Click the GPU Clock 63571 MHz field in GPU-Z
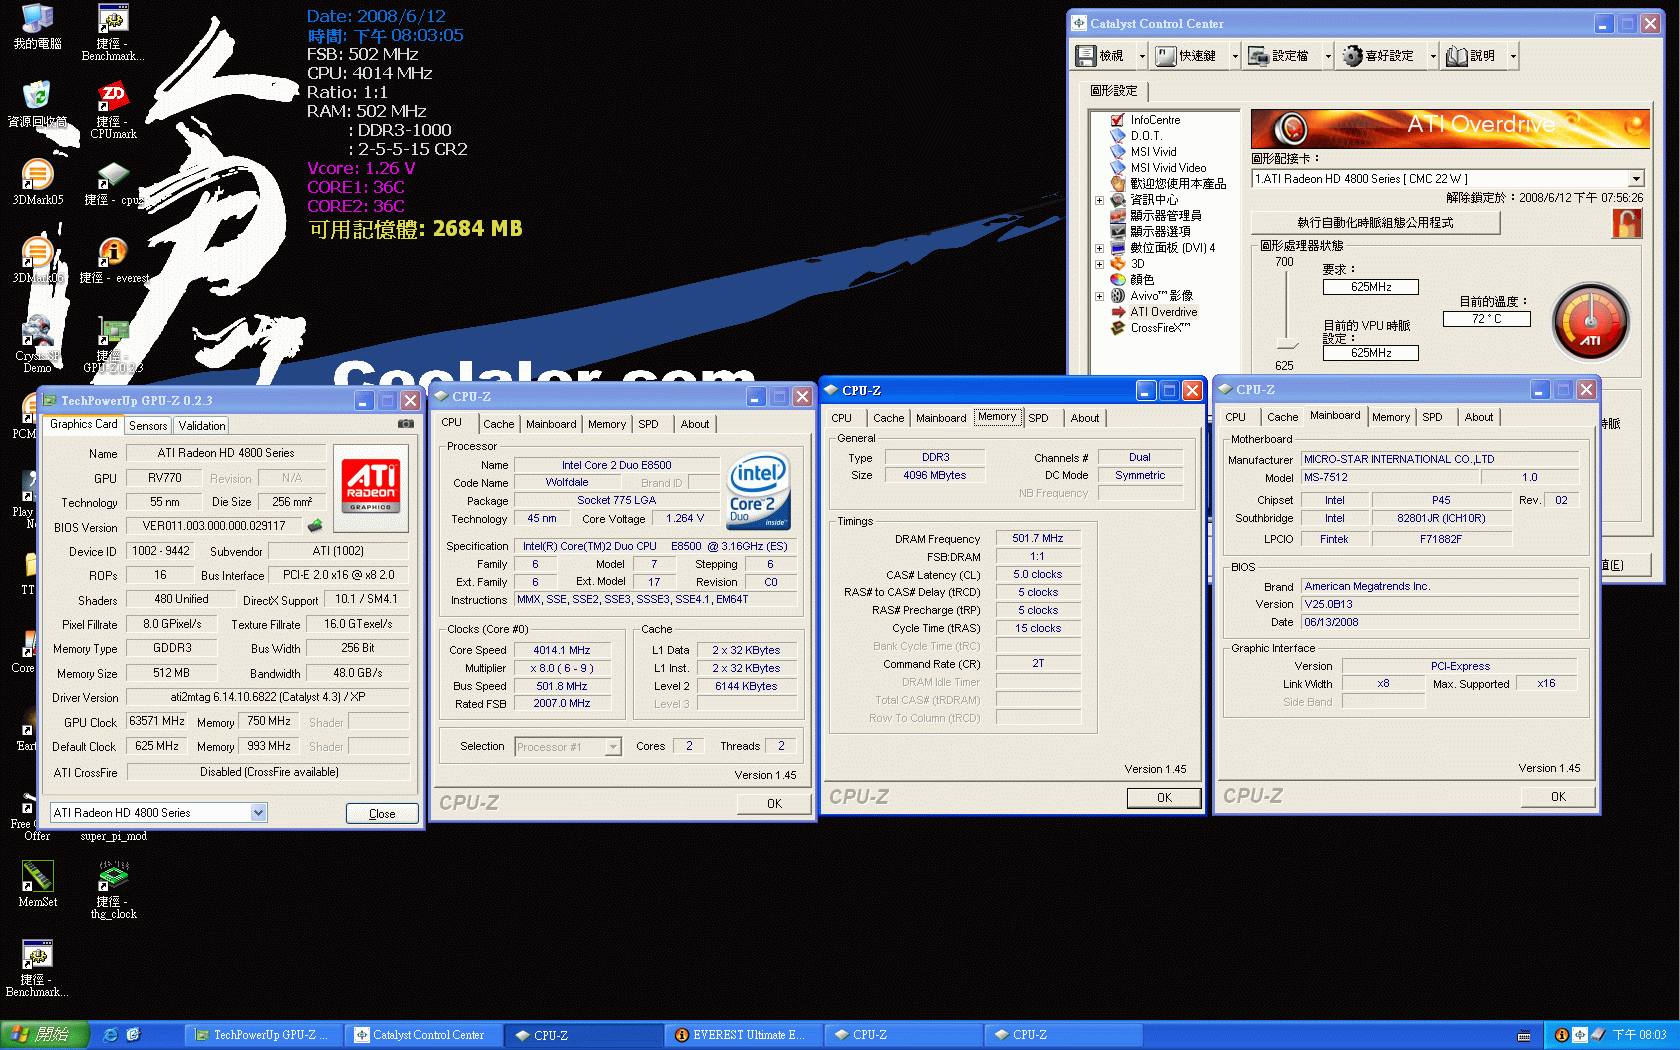Viewport: 1680px width, 1050px height. [x=157, y=721]
